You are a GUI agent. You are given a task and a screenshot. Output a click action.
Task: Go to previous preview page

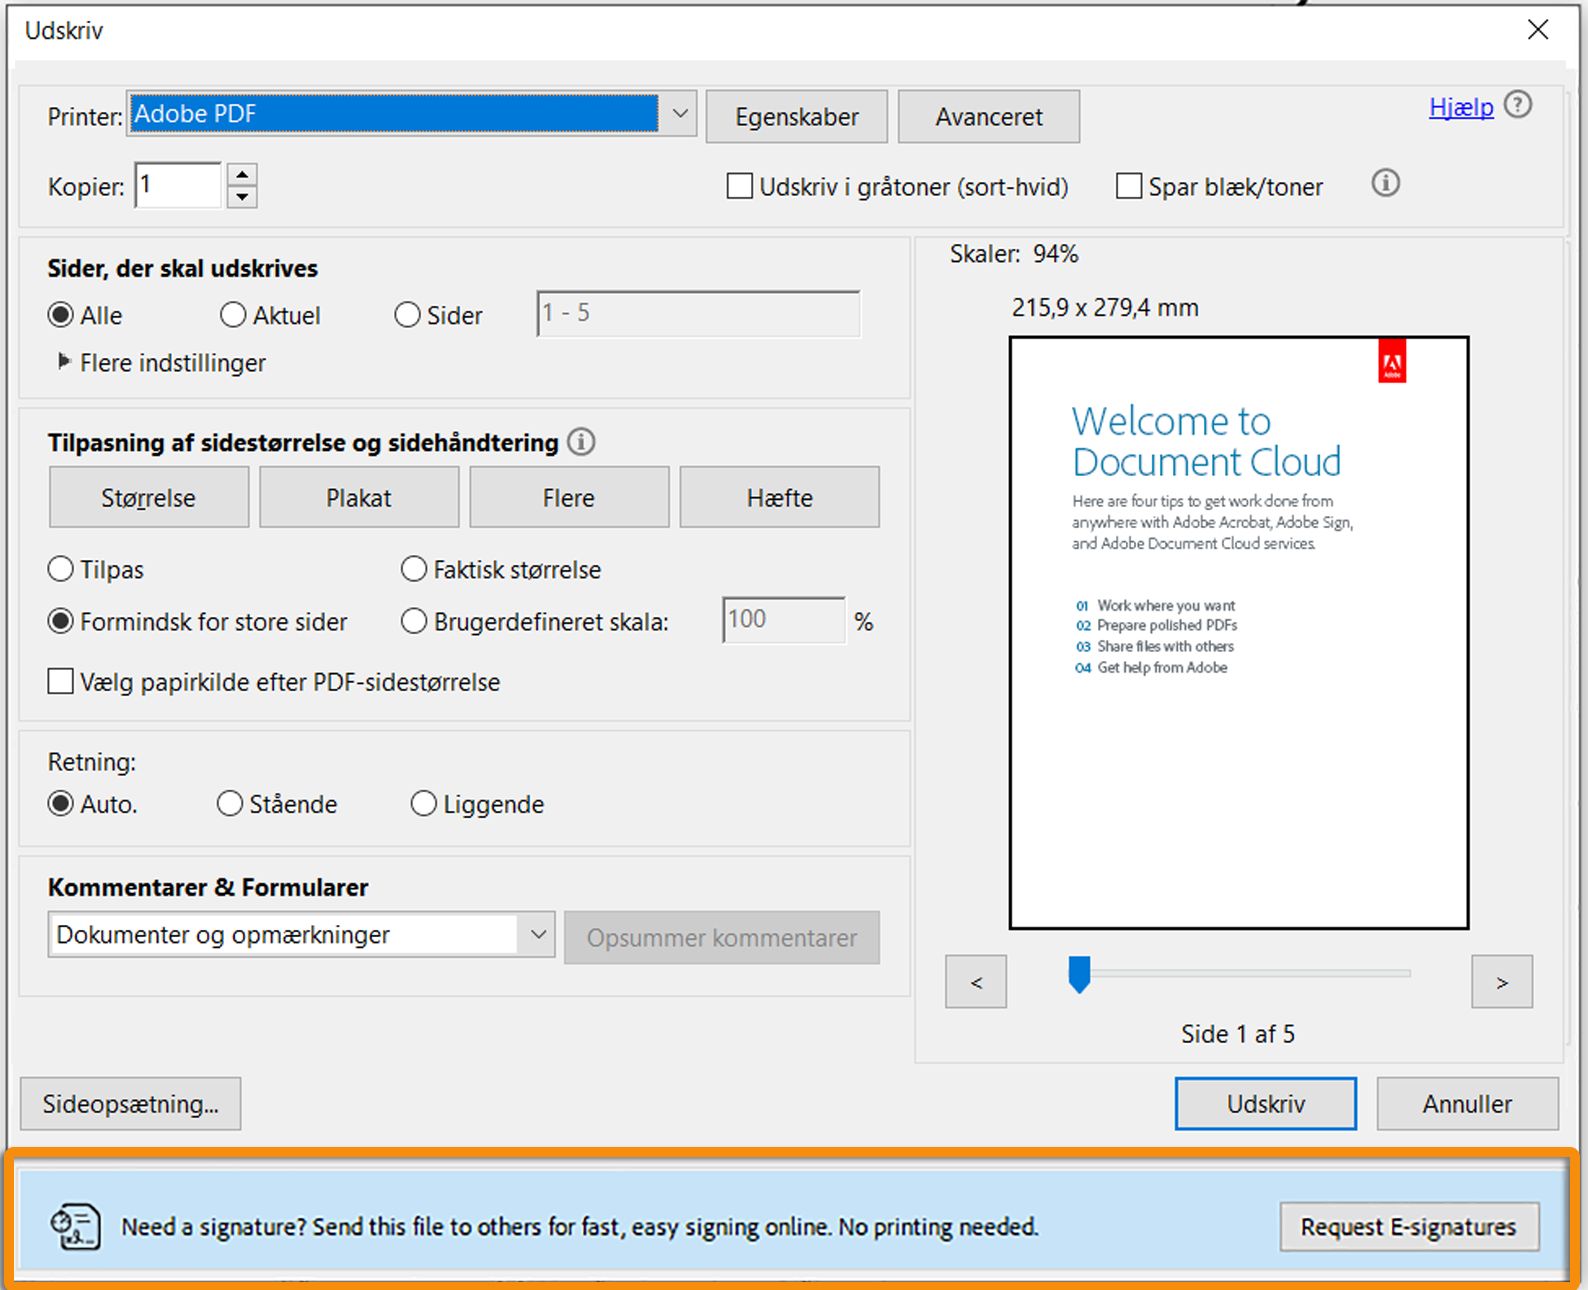point(976,982)
